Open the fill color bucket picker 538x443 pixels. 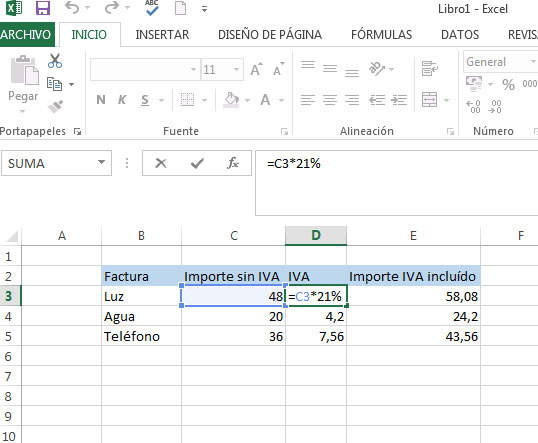click(x=231, y=100)
